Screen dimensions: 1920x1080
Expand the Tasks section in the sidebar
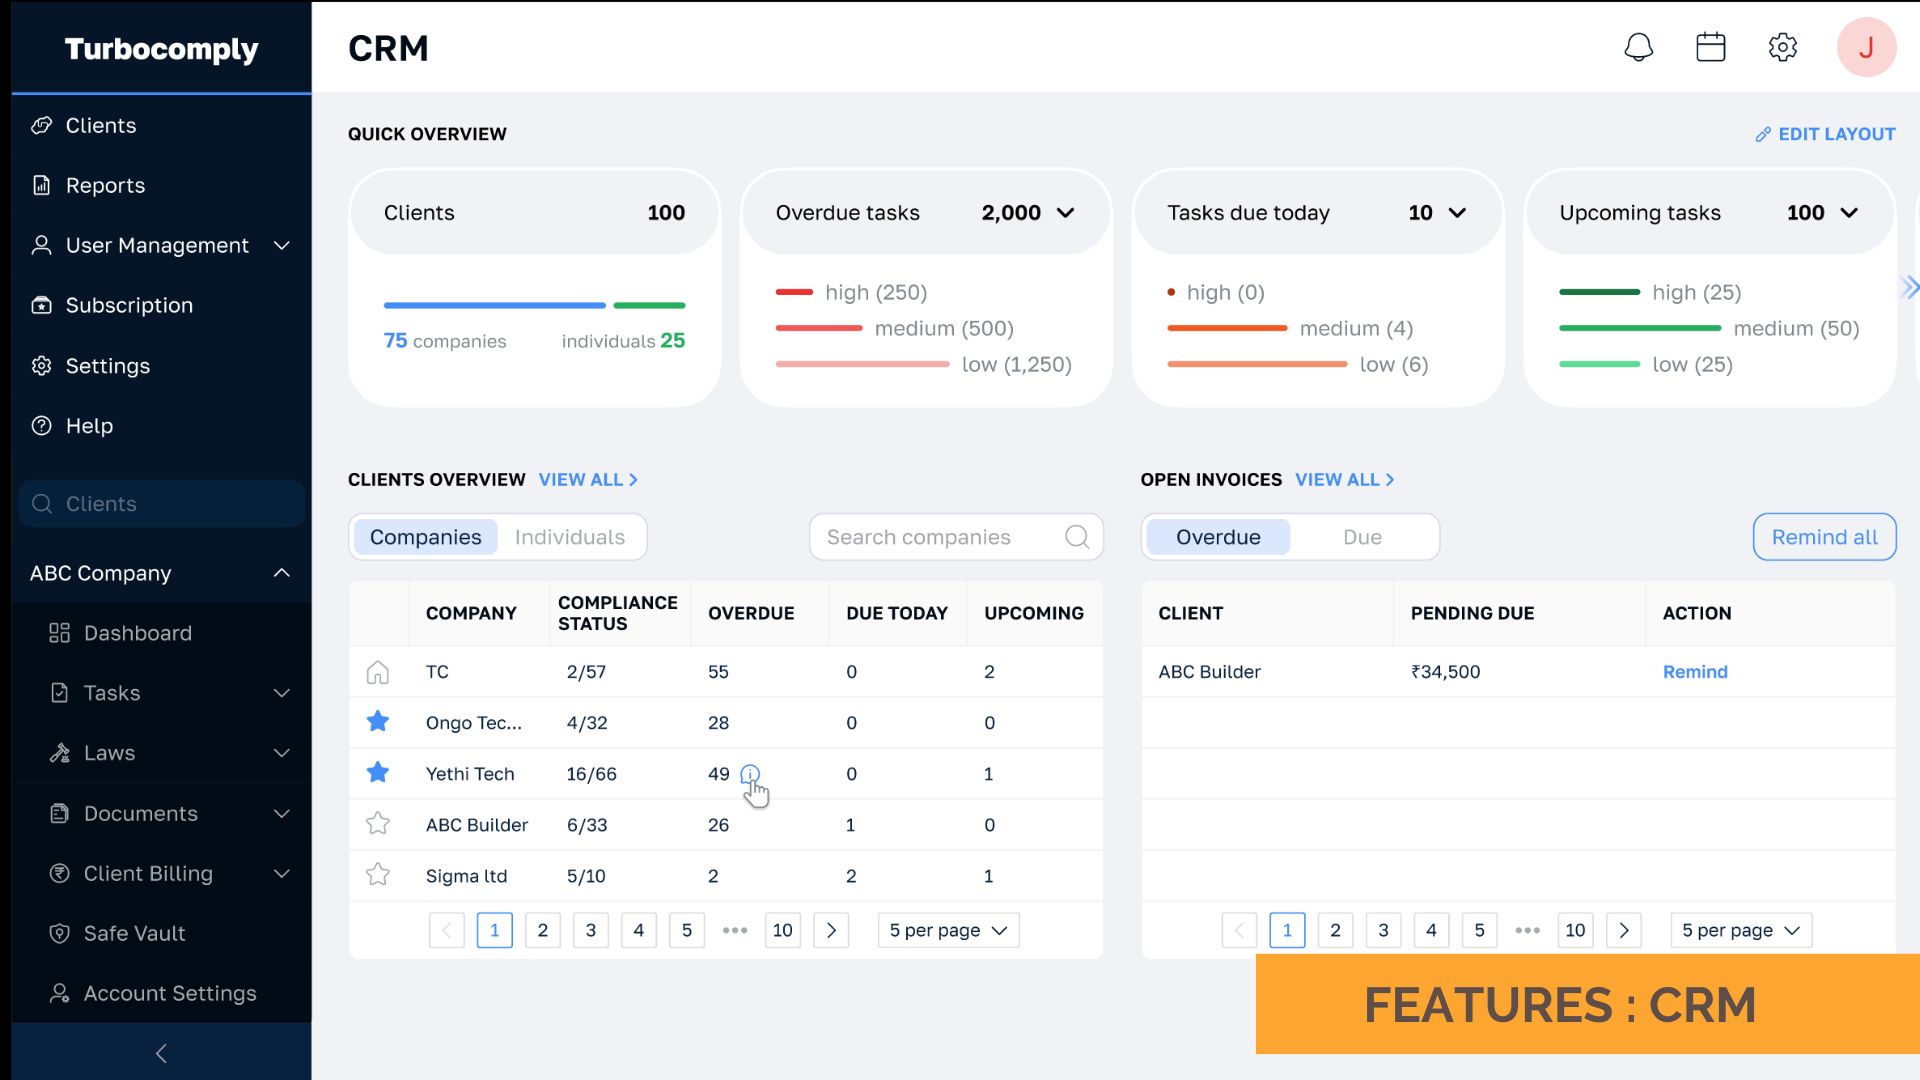pos(281,692)
